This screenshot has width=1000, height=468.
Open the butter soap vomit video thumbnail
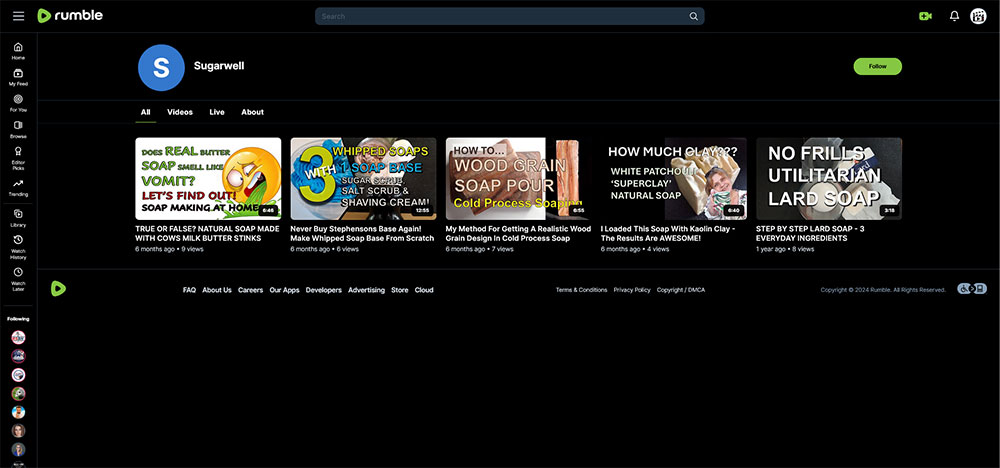208,179
